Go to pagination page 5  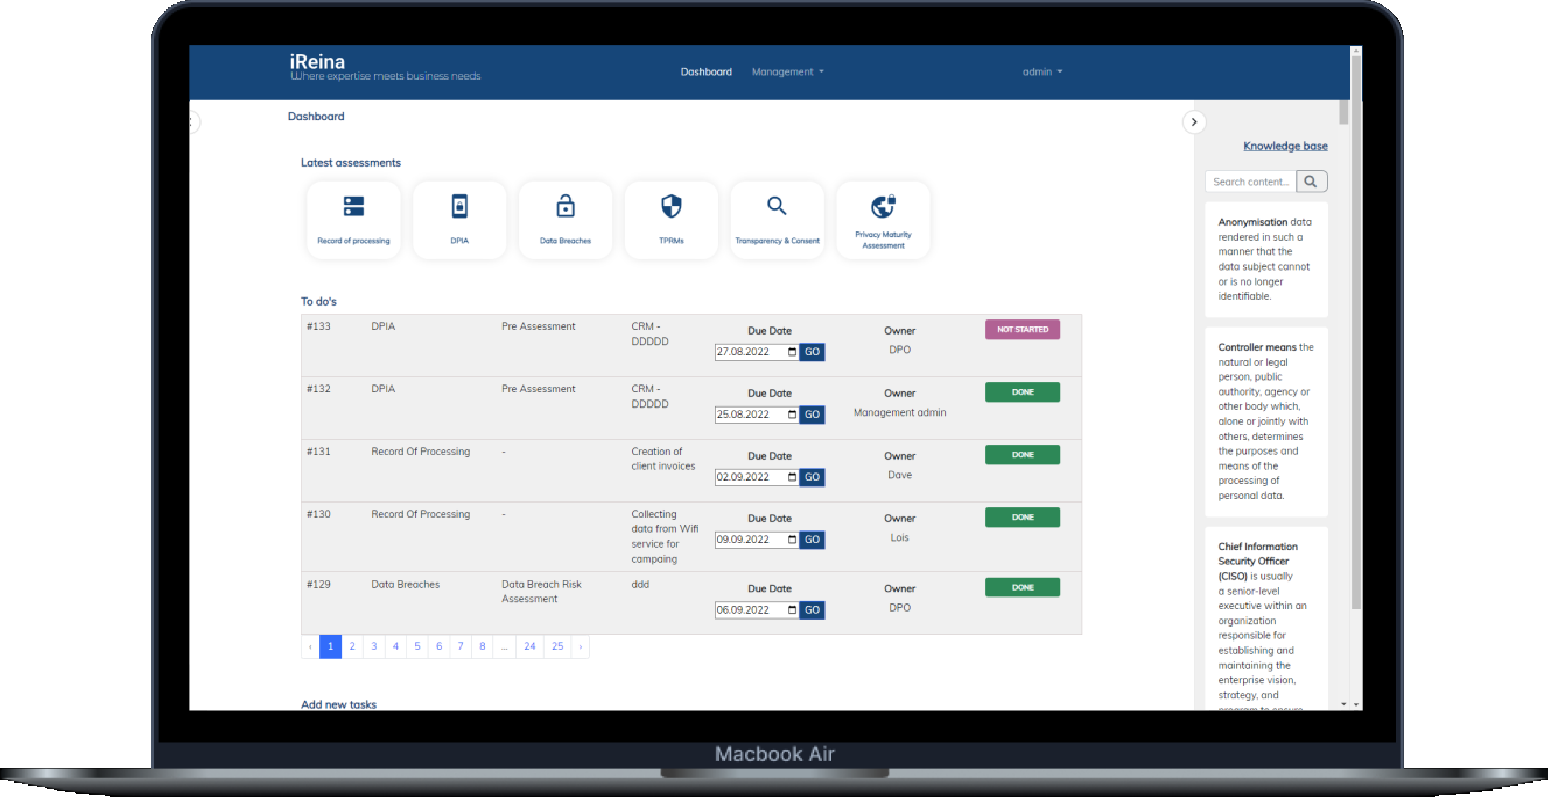coord(417,647)
